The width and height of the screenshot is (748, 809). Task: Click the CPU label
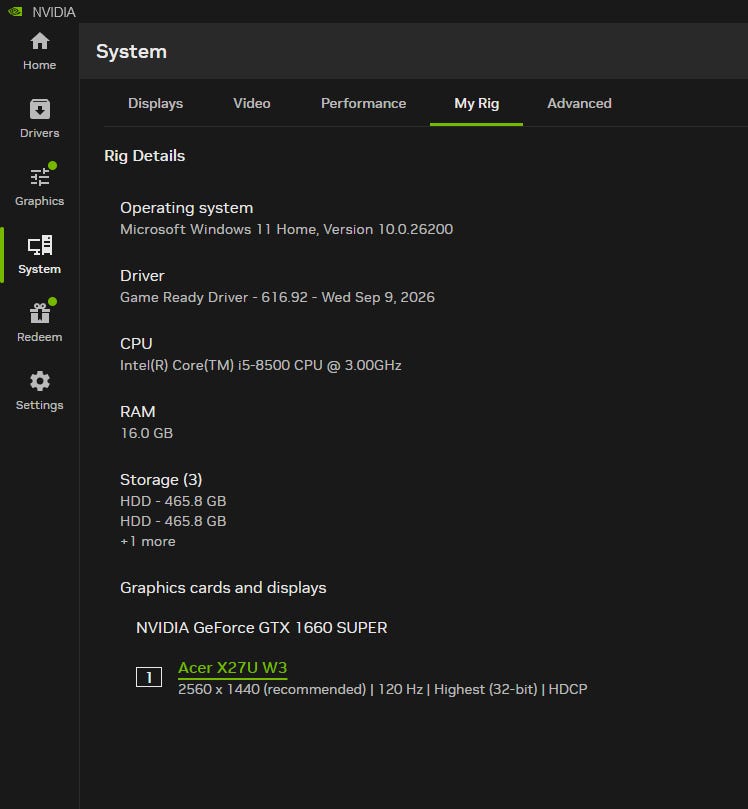(136, 344)
